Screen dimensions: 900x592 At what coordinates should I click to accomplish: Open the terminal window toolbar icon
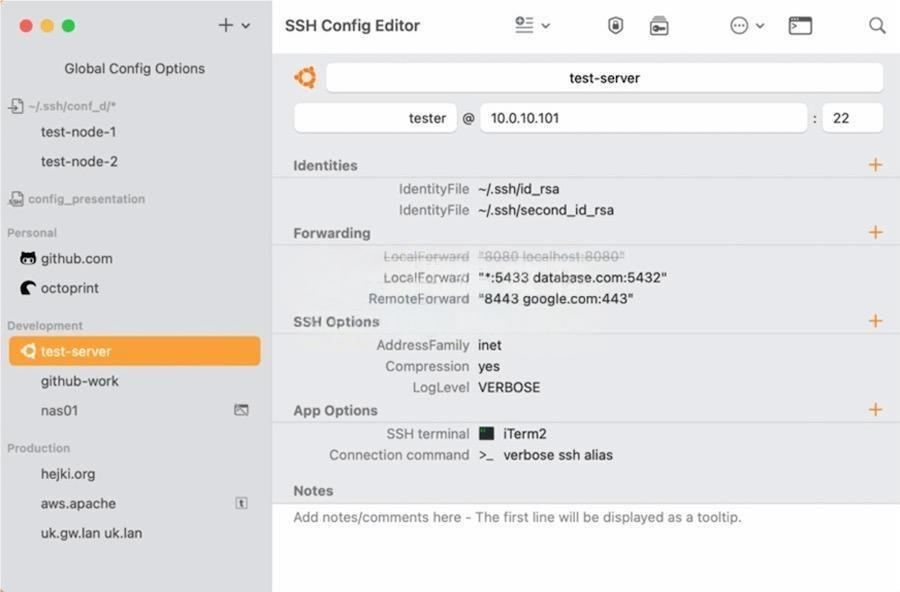[x=800, y=26]
